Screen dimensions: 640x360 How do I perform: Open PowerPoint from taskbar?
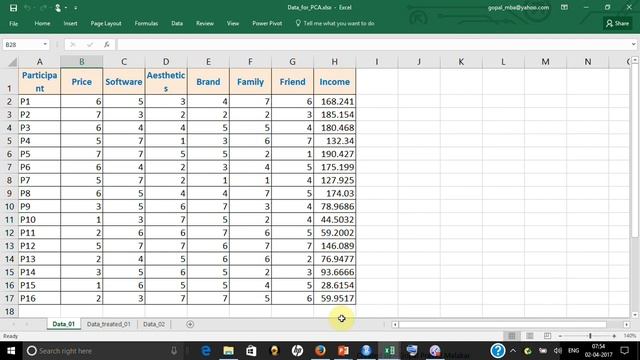click(343, 351)
